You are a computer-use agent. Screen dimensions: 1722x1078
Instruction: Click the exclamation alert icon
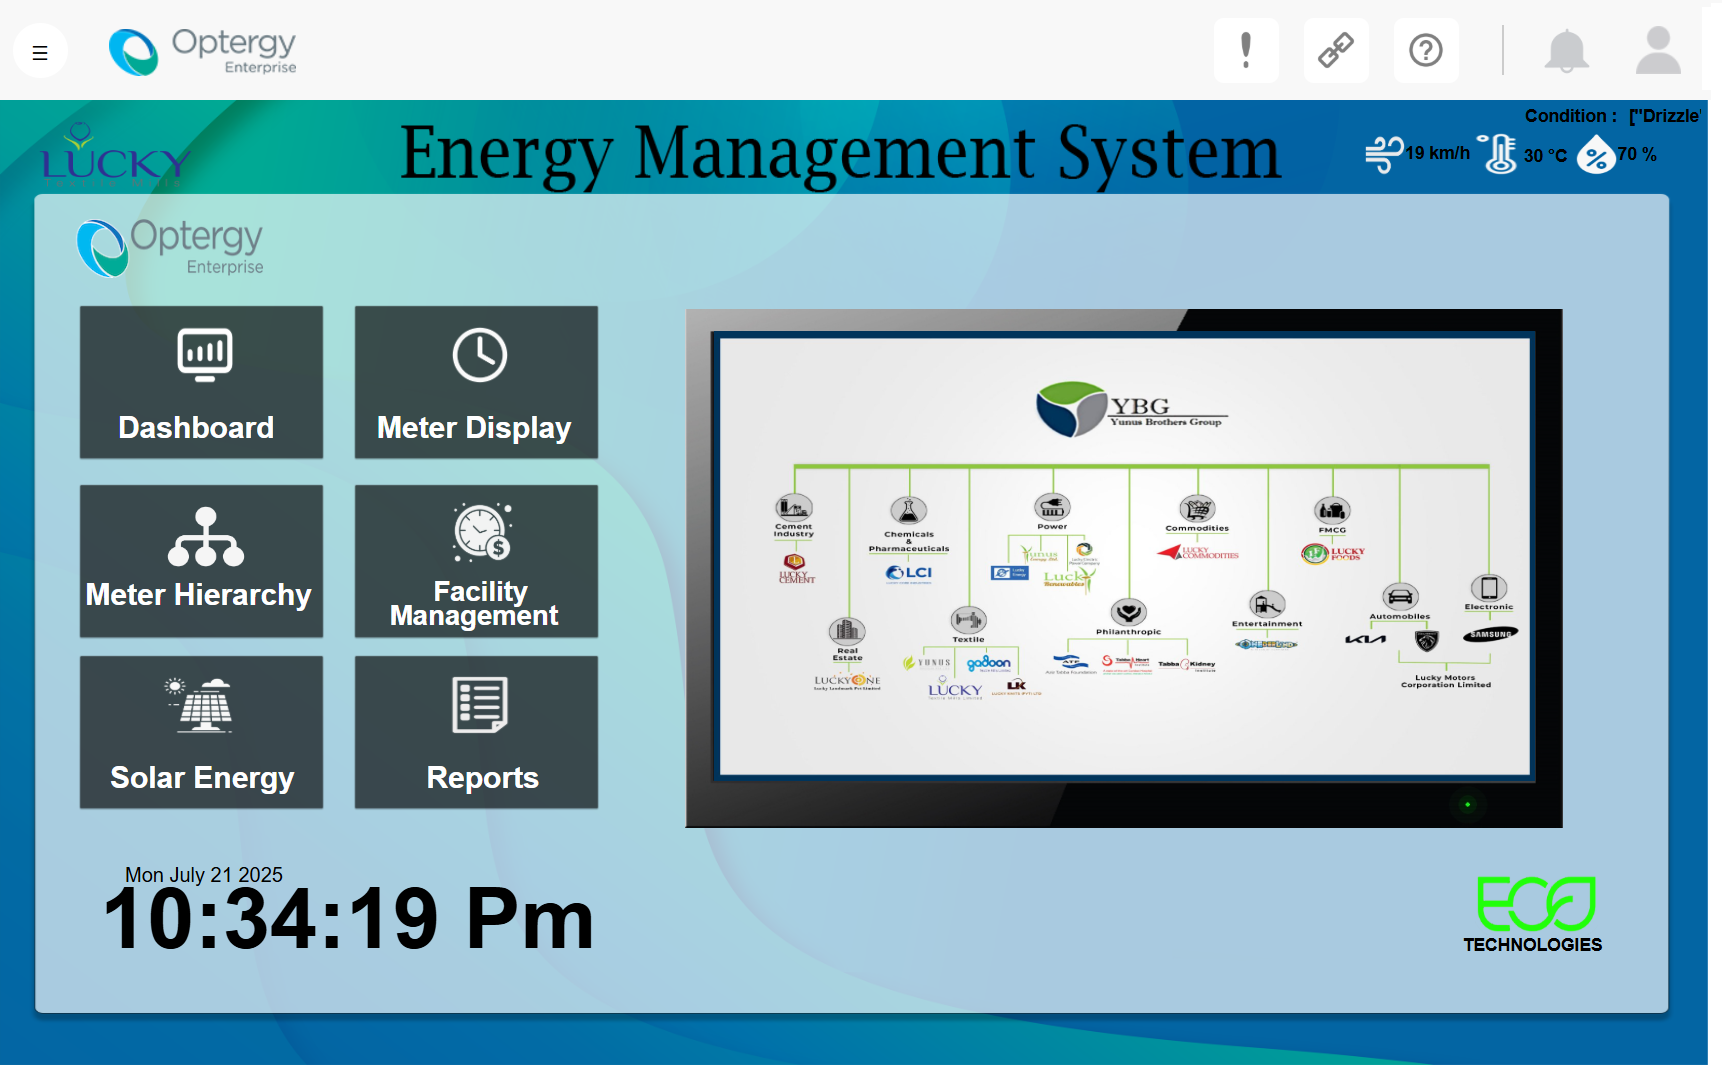click(1245, 50)
